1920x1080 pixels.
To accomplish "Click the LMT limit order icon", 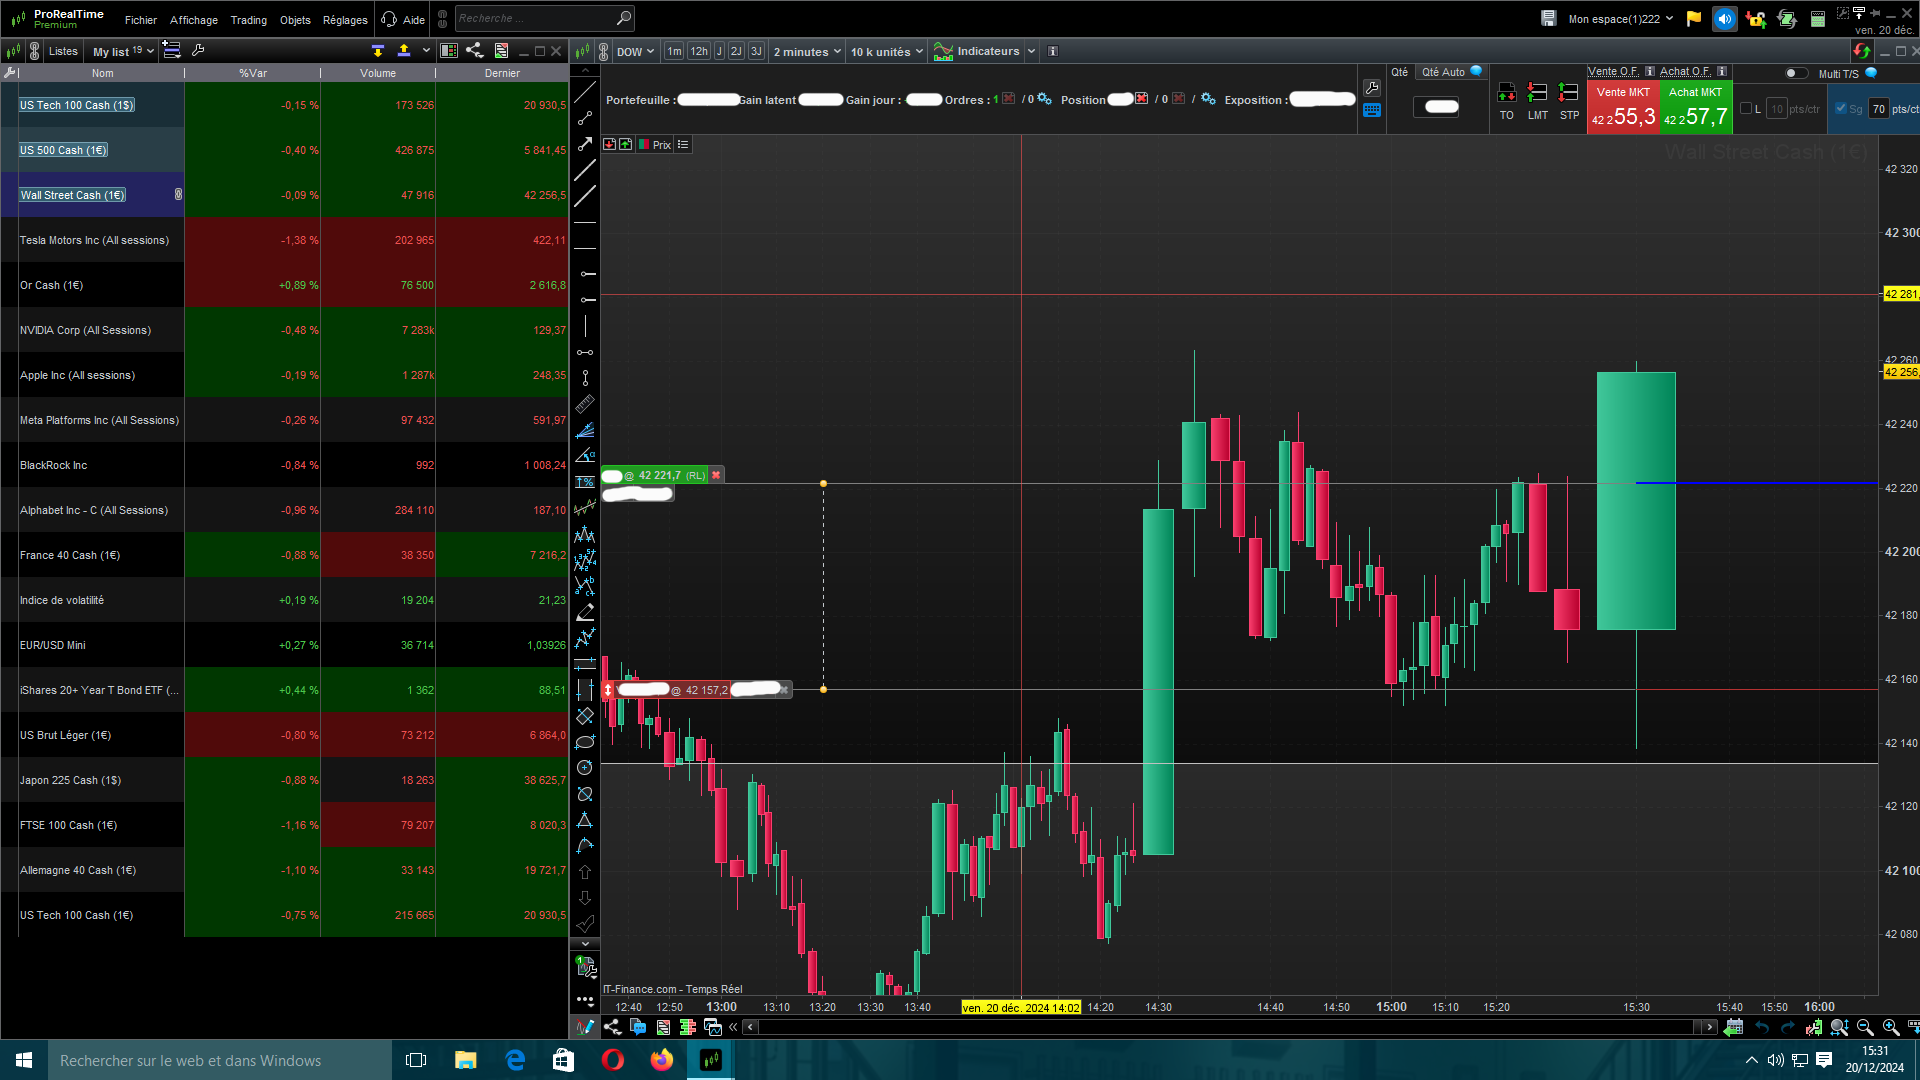I will [1537, 94].
